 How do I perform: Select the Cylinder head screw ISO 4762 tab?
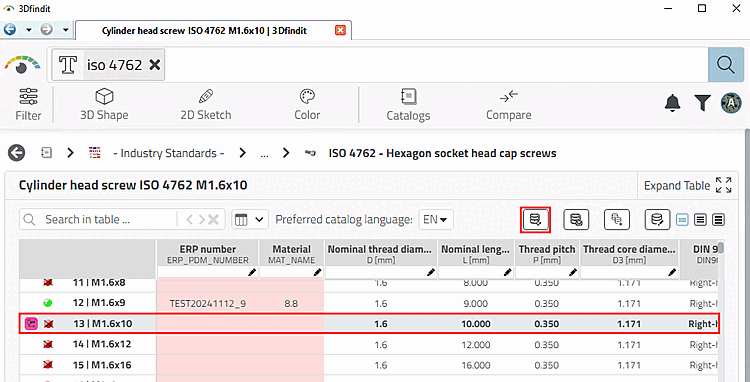(x=204, y=31)
